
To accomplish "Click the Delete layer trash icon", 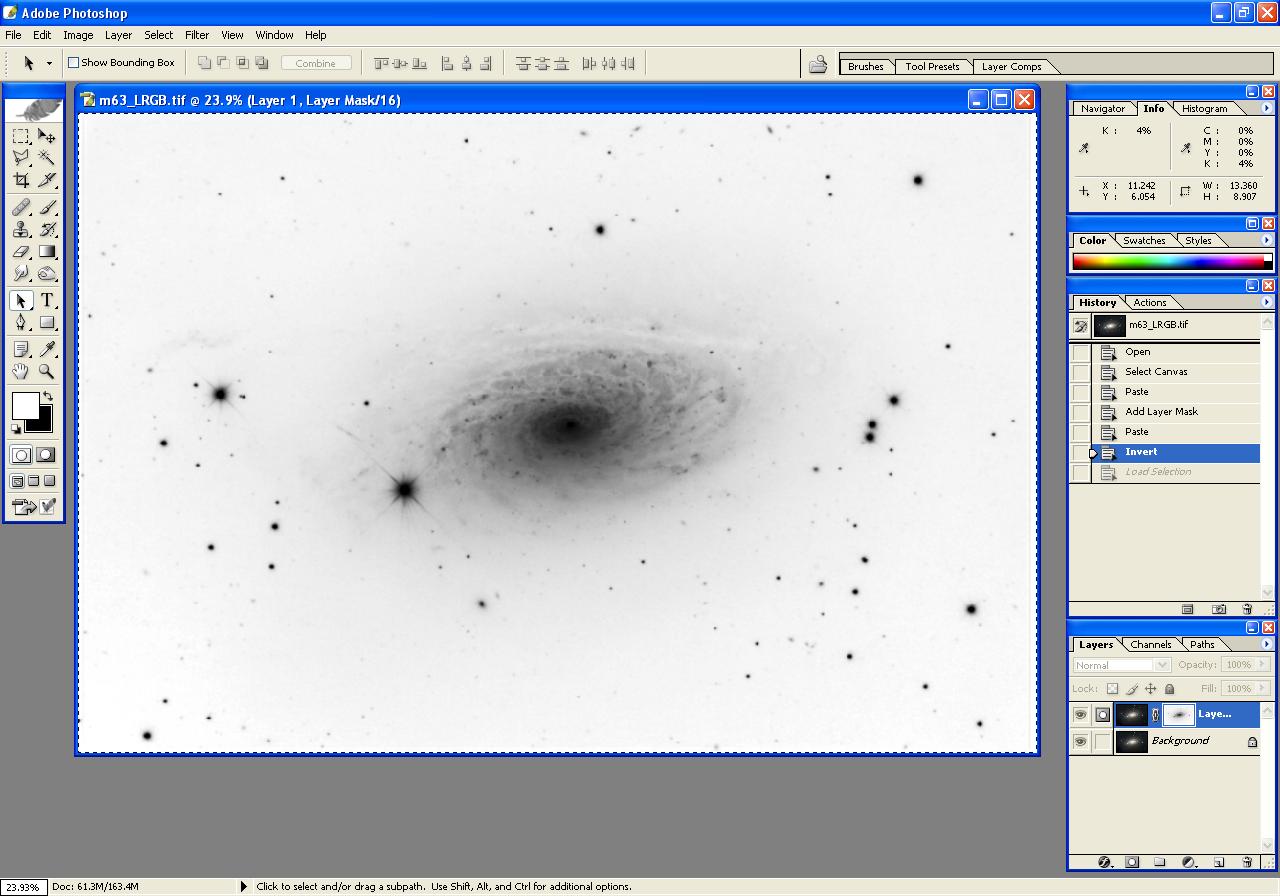I will click(x=1247, y=862).
